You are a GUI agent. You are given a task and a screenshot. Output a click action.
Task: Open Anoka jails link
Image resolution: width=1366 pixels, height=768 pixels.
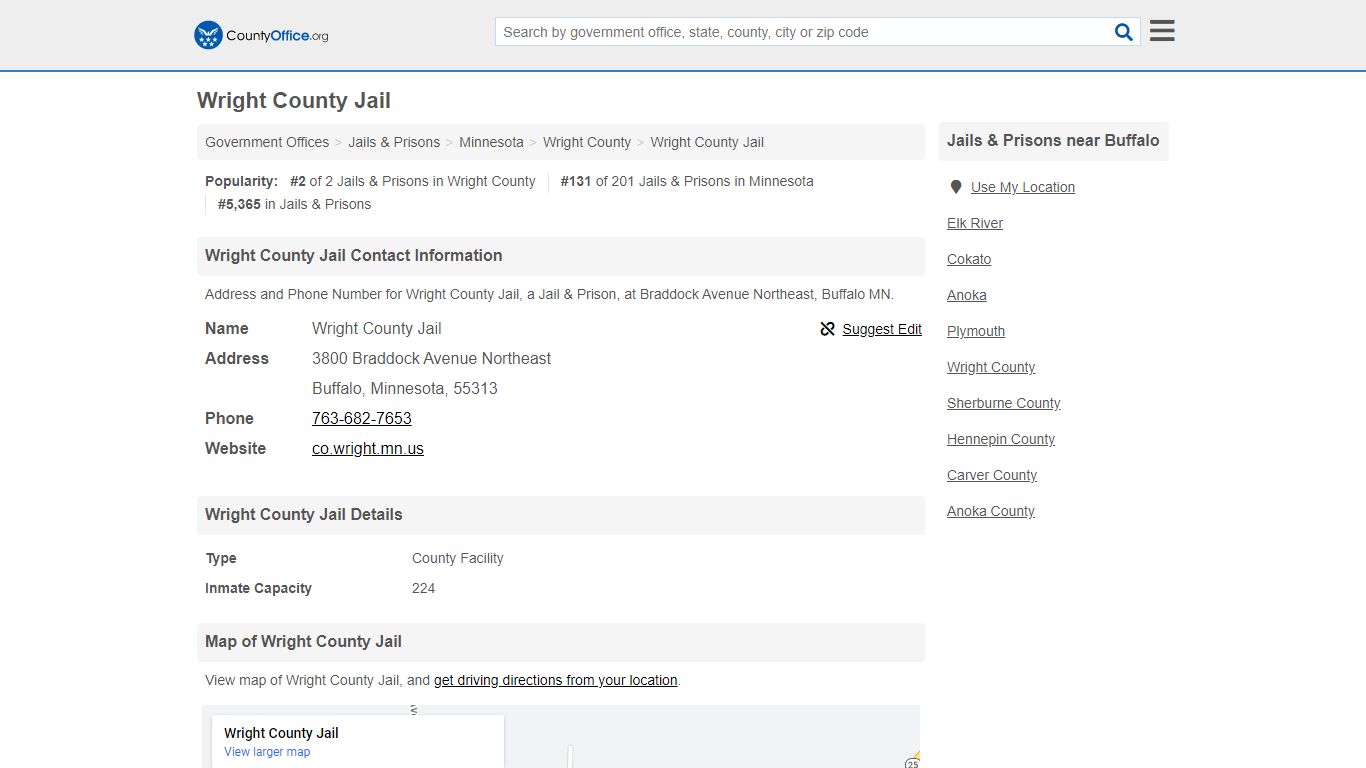[x=967, y=295]
